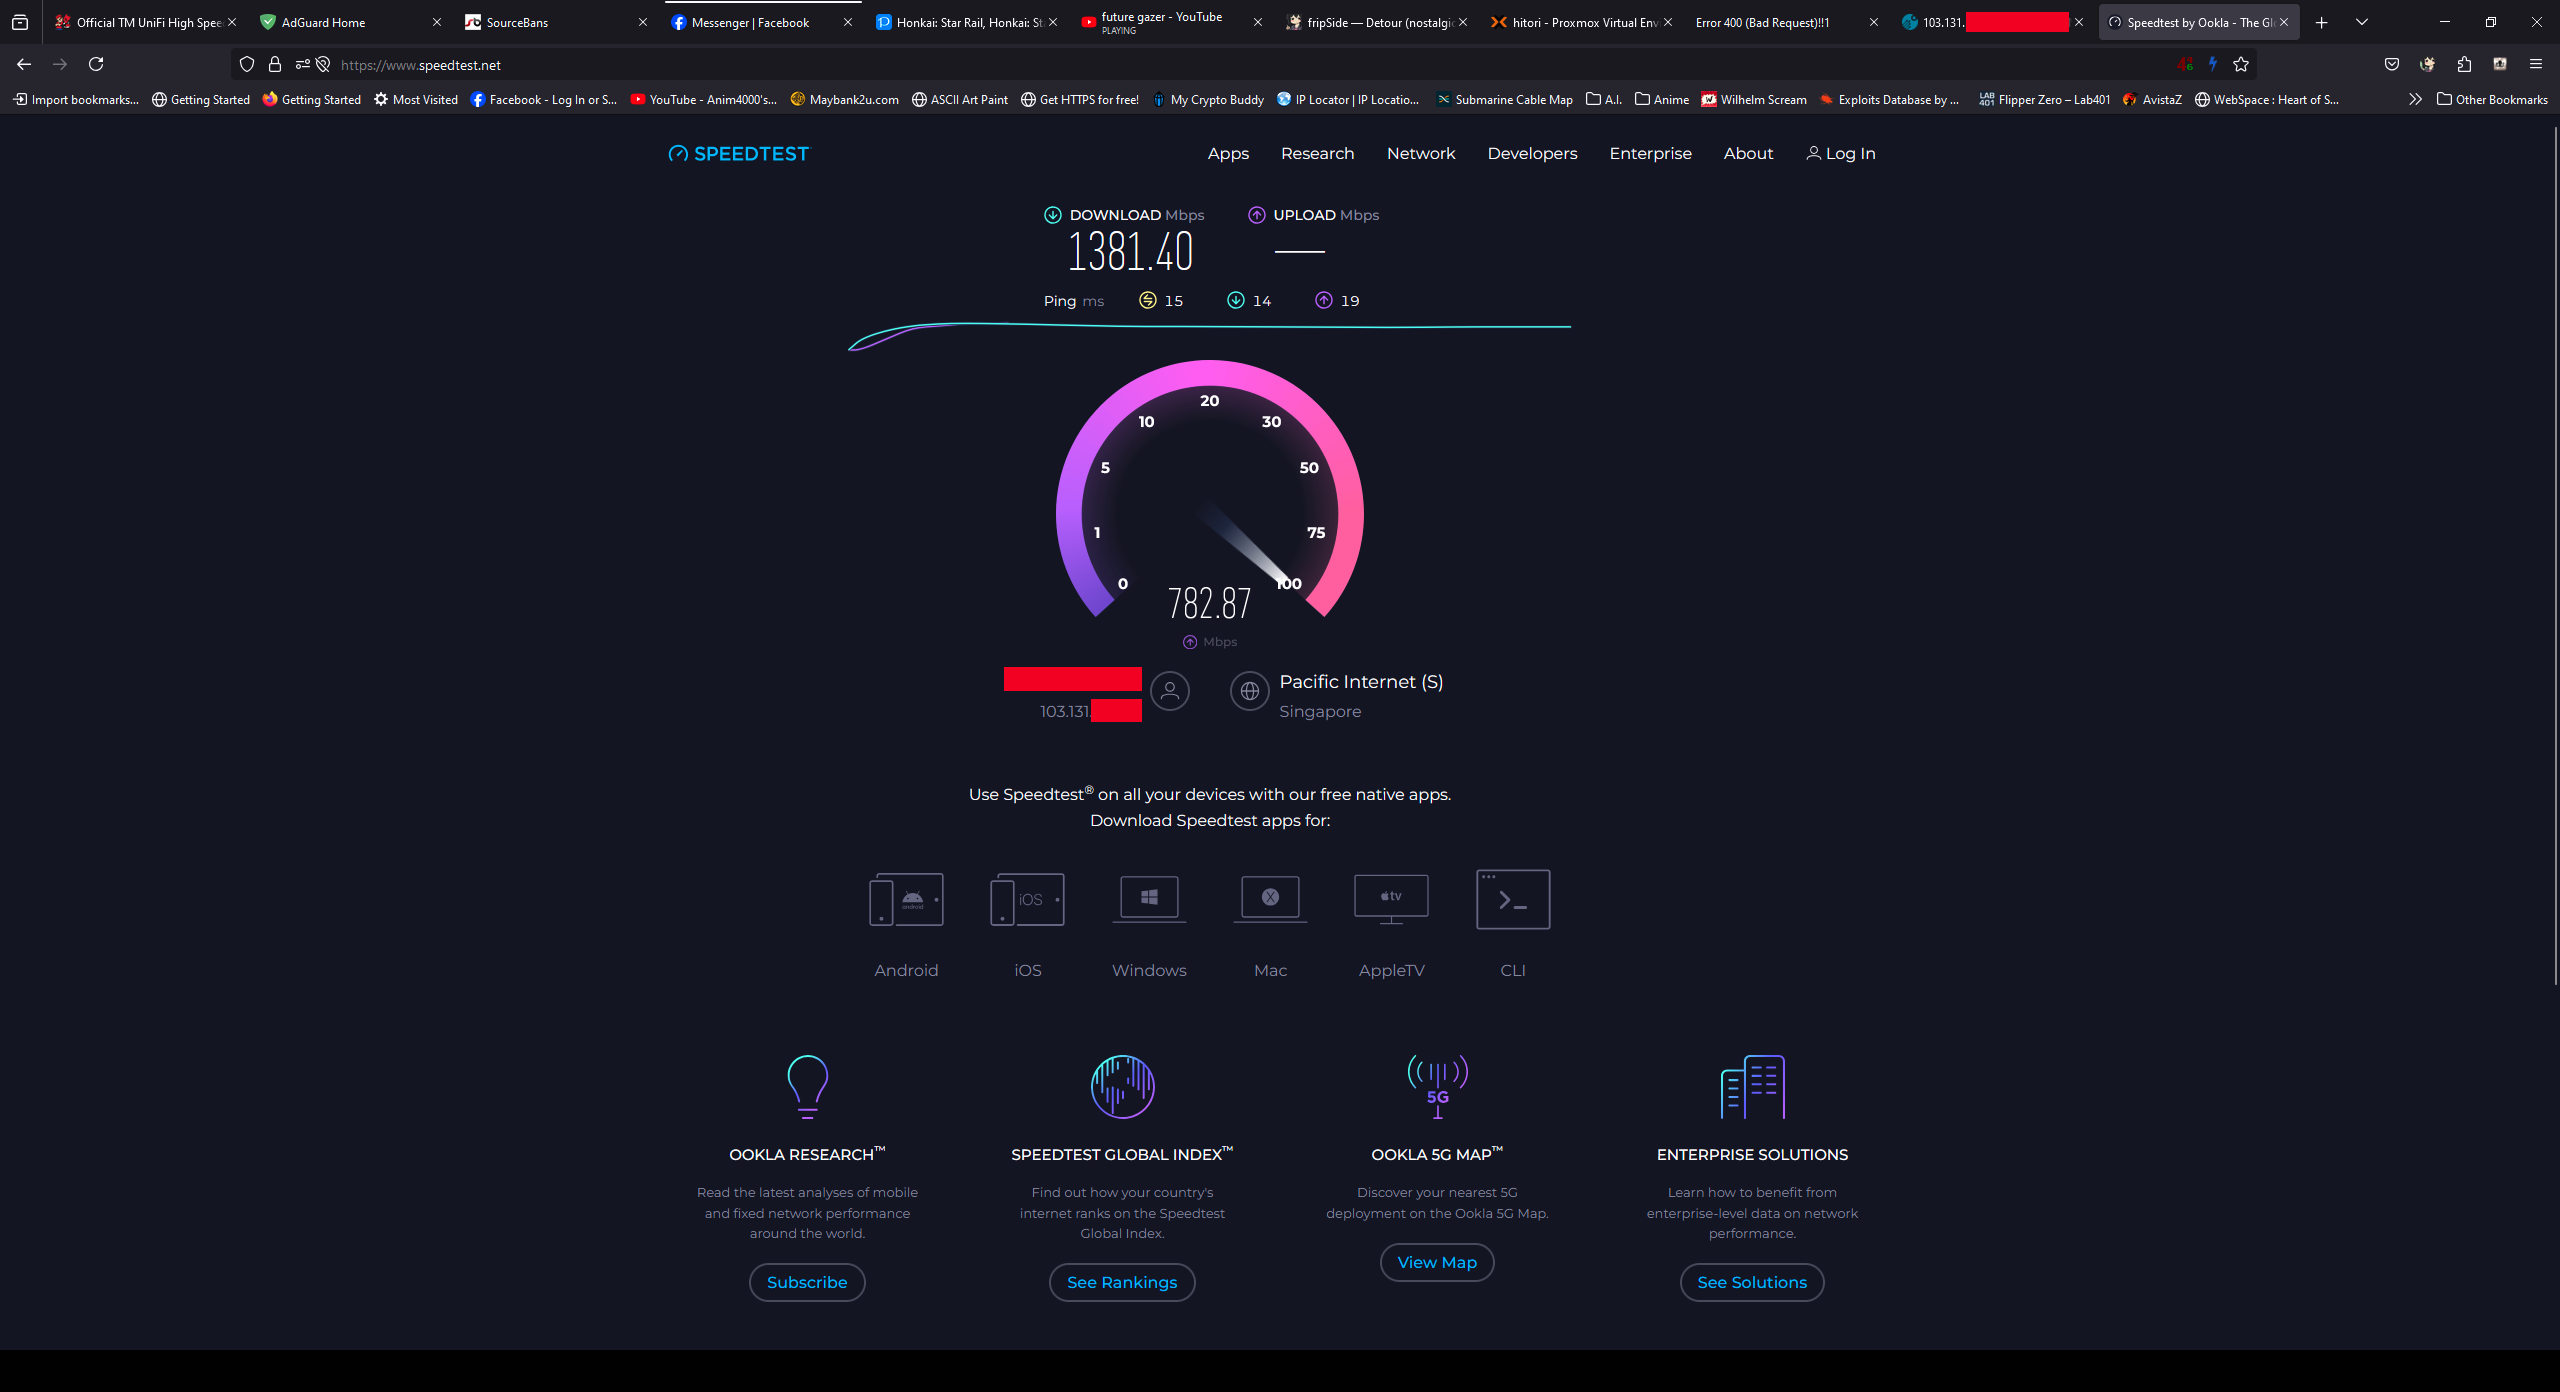Open the Flipper Zero – Lab401 bookmark
2560x1392 pixels.
2045,99
